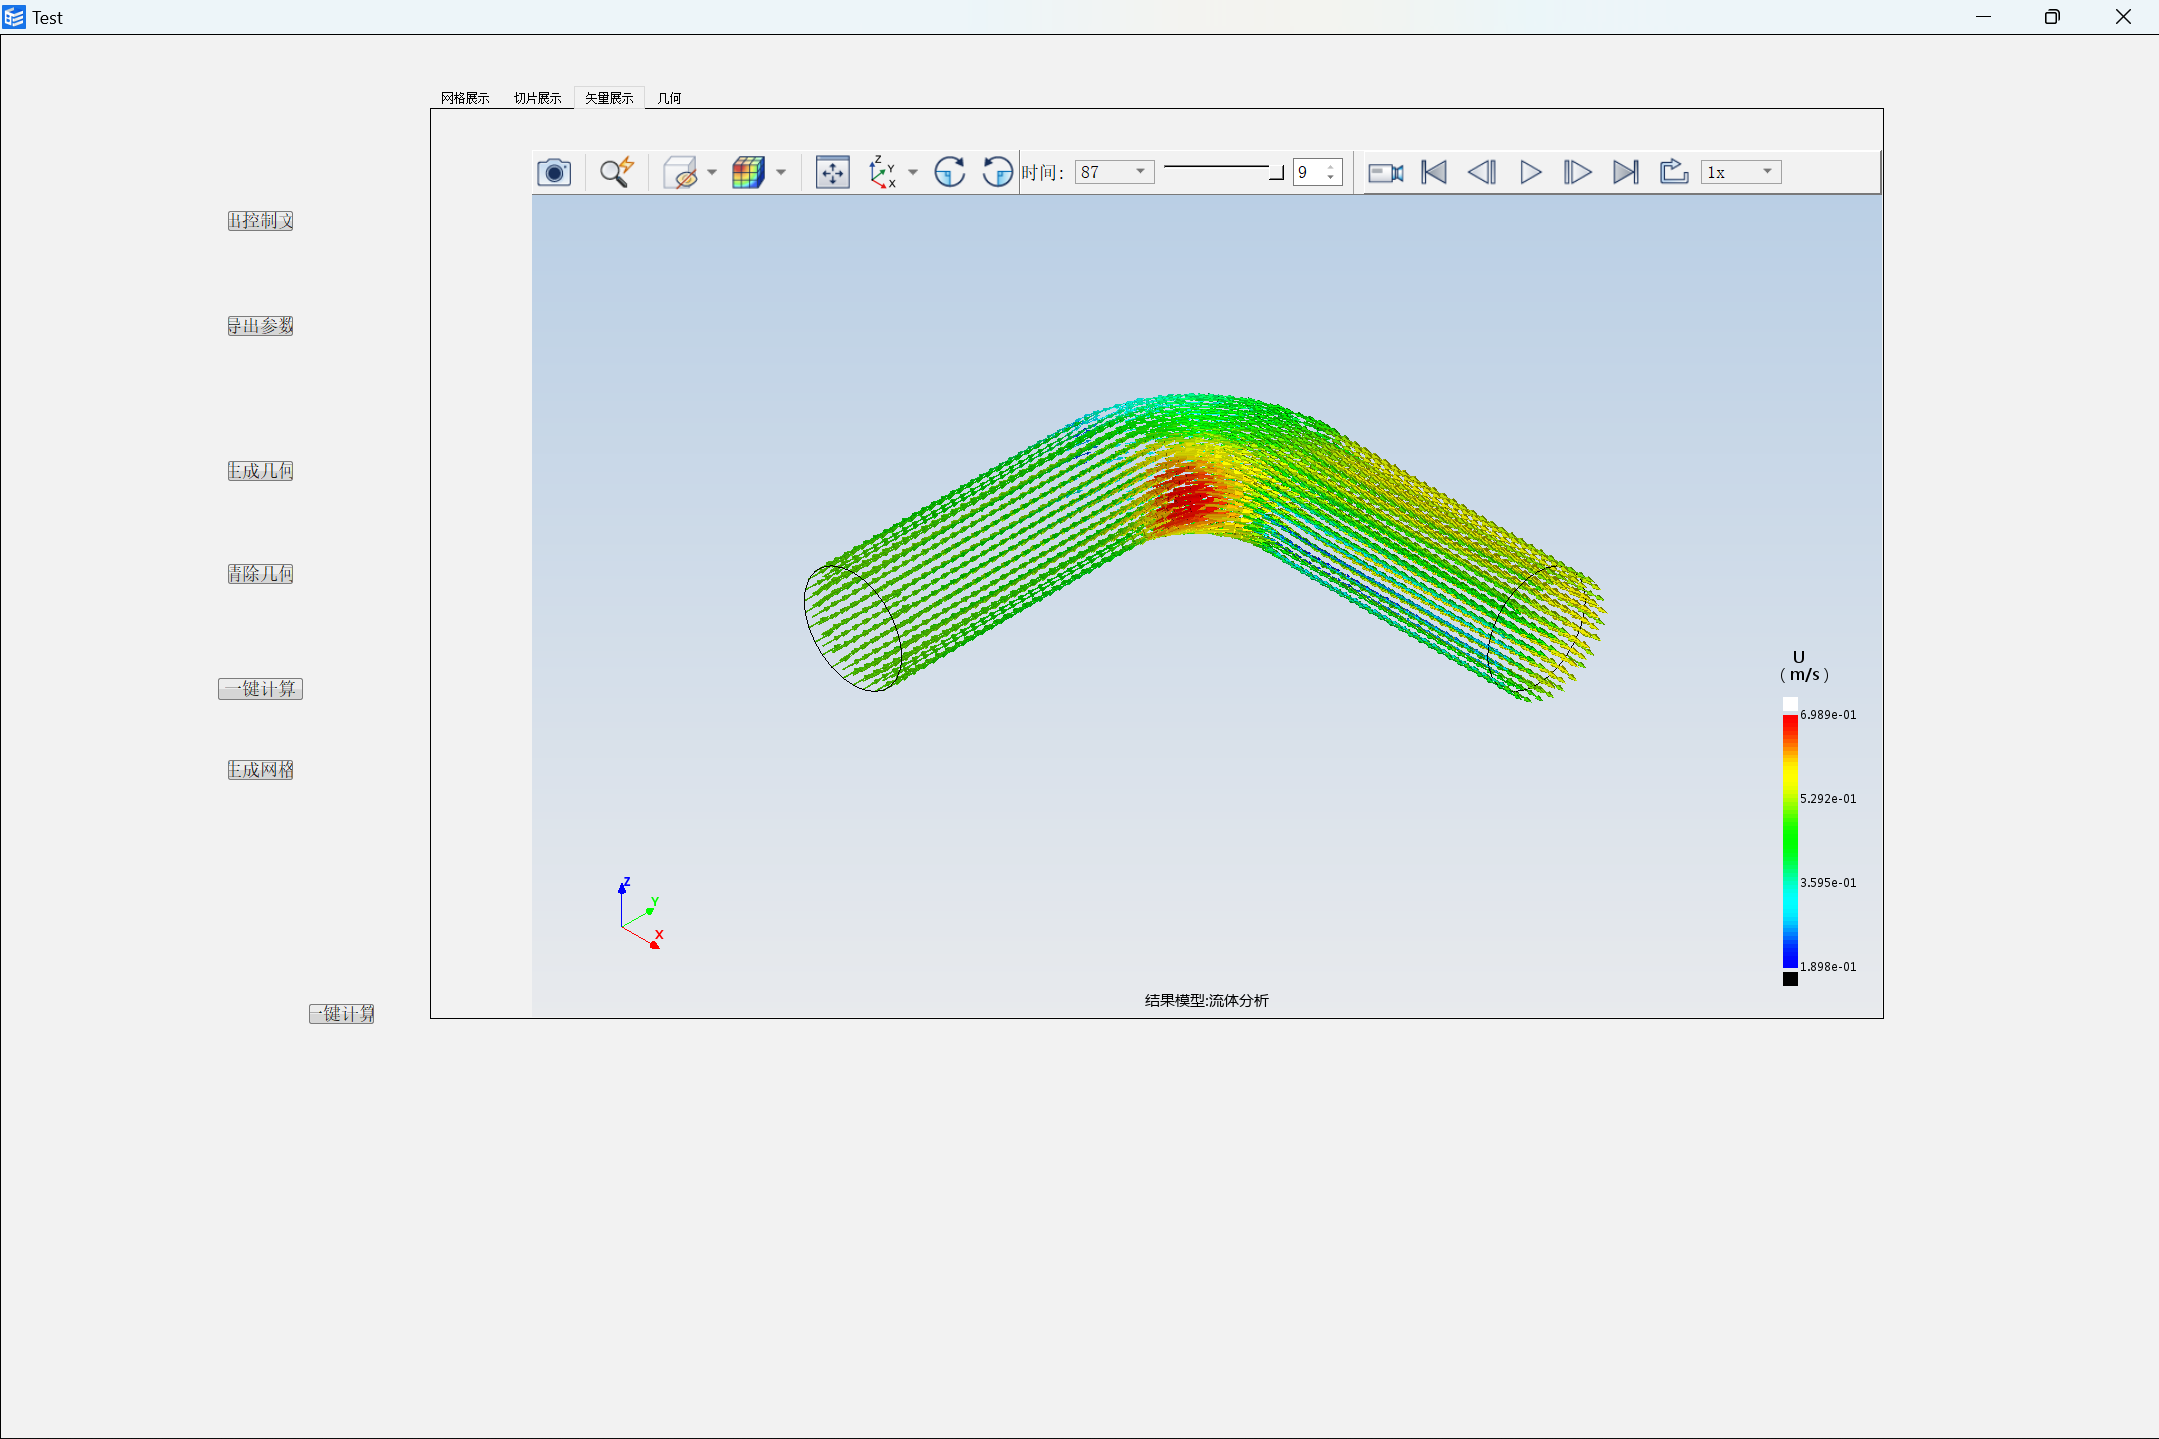This screenshot has height=1439, width=2159.
Task: Open the 时间 combo box showing 87
Action: tap(1114, 172)
